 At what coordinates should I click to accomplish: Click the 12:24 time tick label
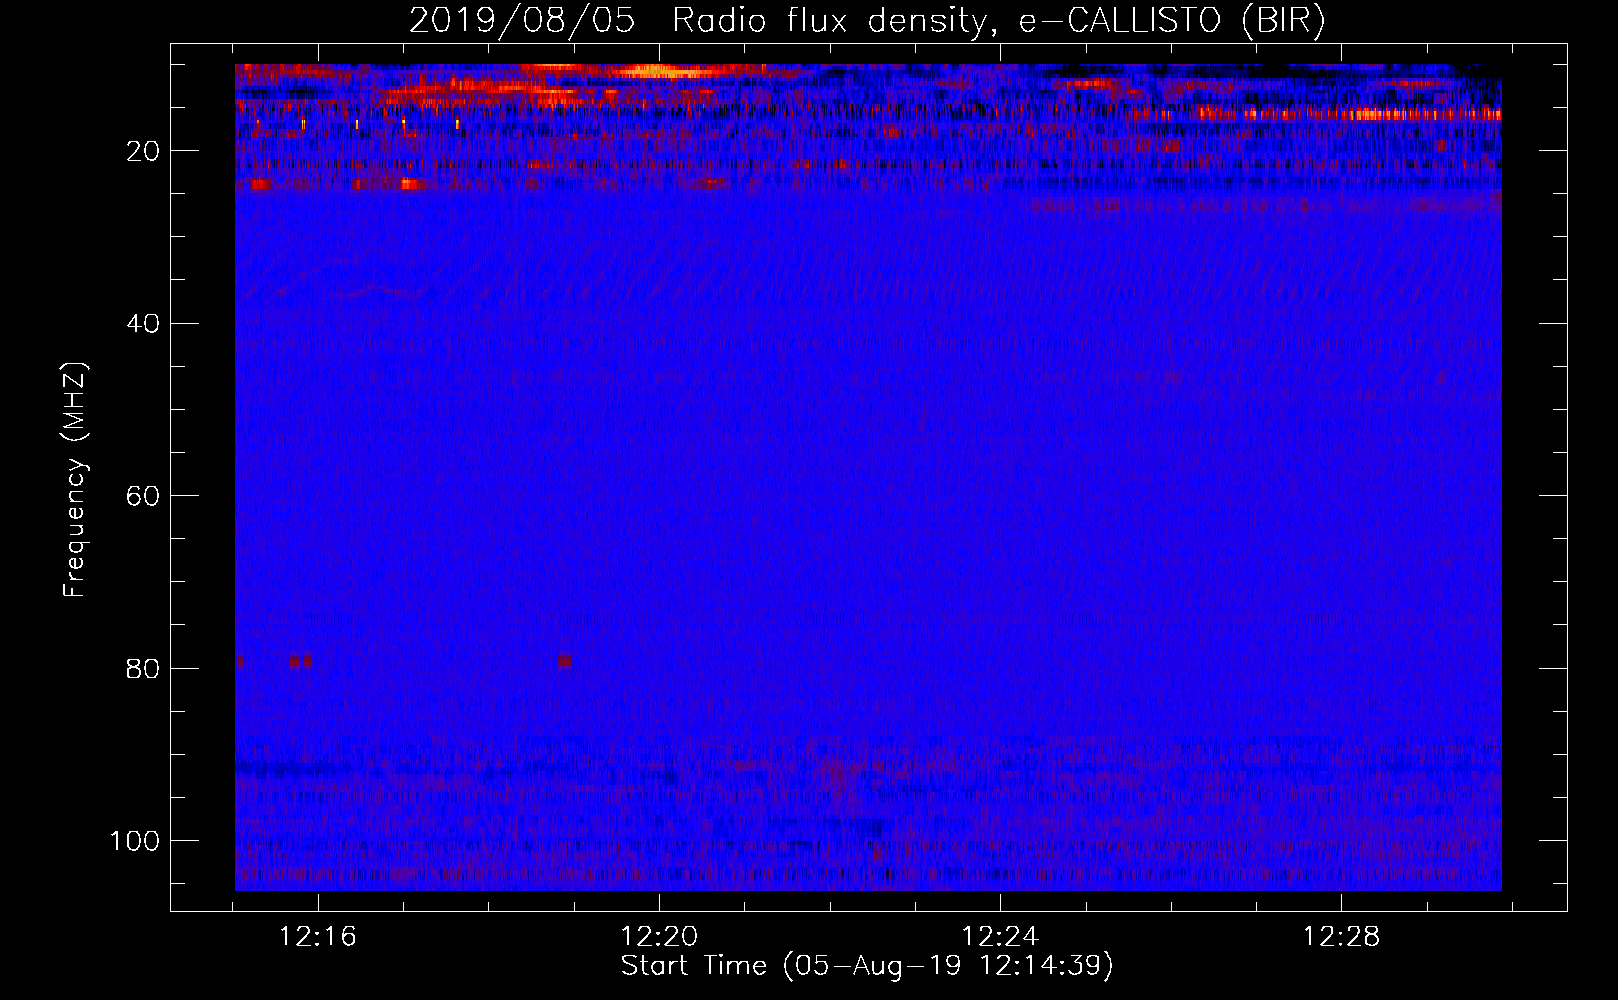click(1000, 937)
